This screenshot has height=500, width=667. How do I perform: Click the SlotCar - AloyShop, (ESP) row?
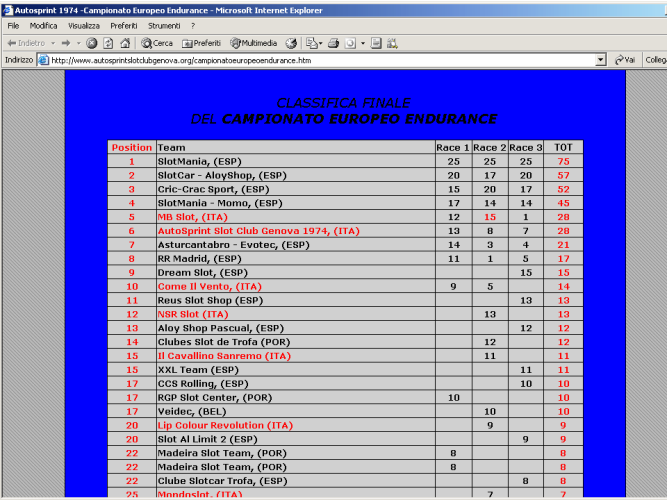(345, 175)
